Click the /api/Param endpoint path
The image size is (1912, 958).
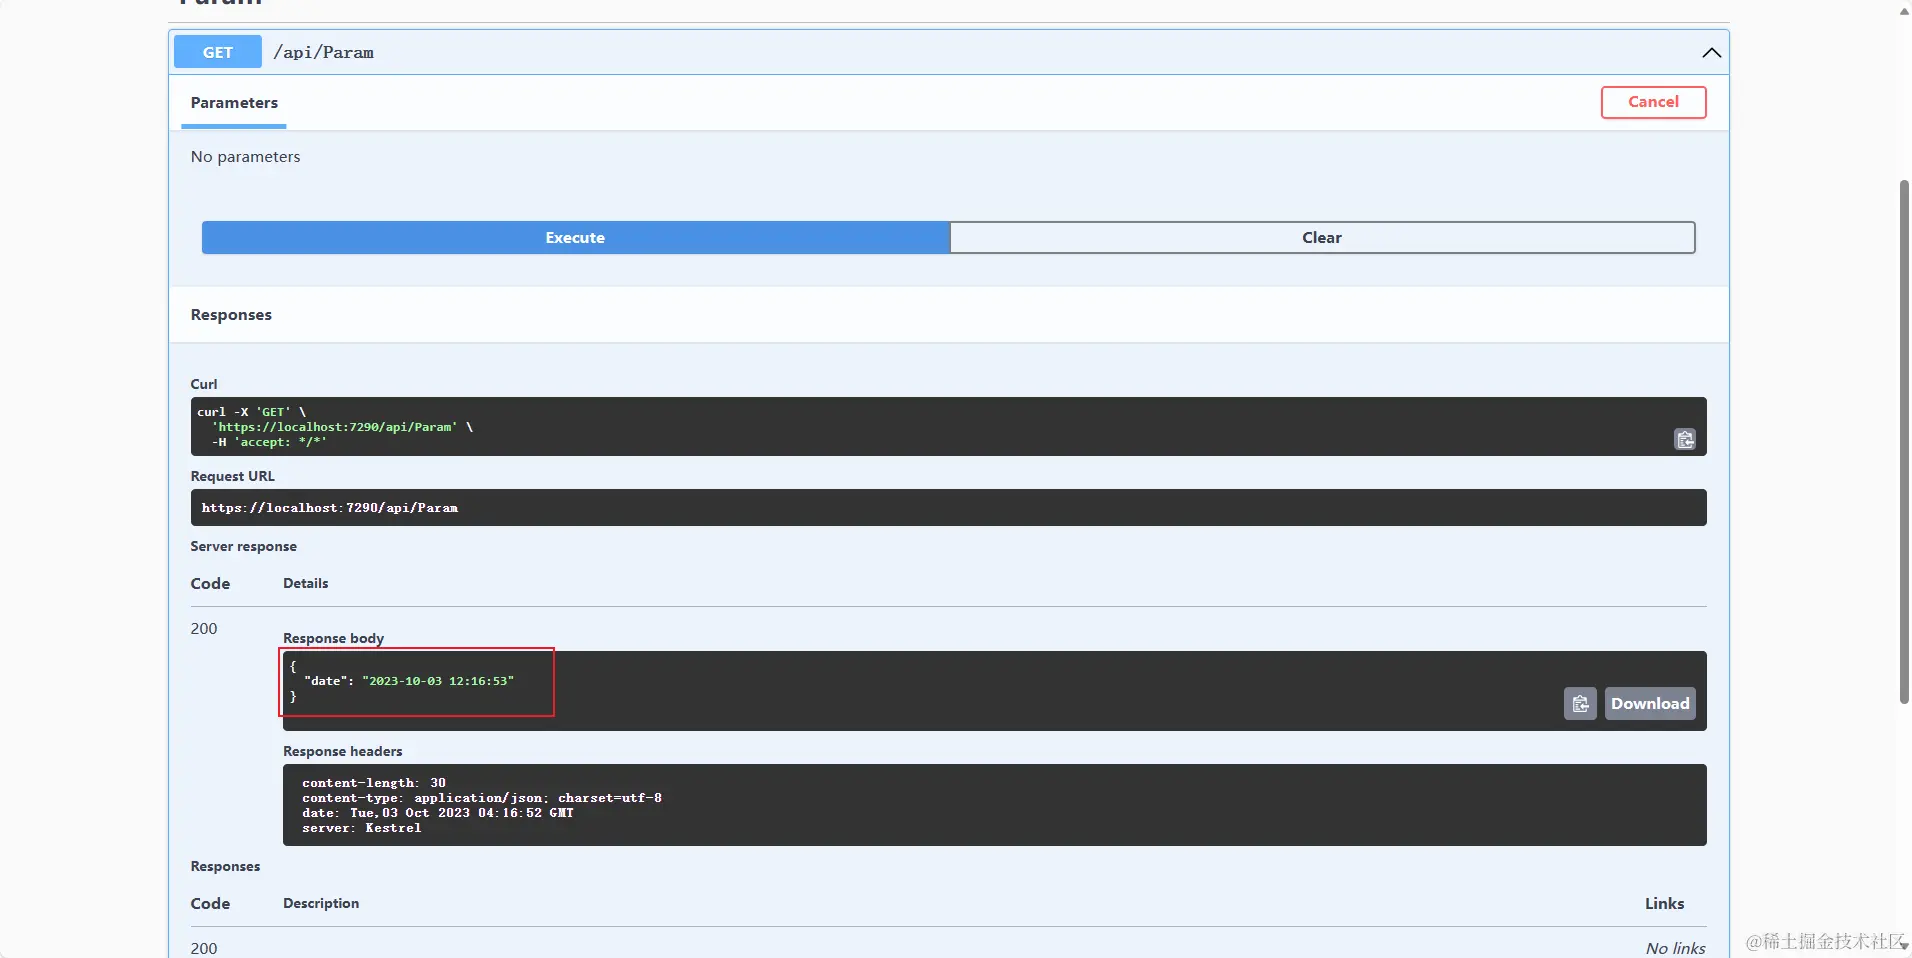324,53
